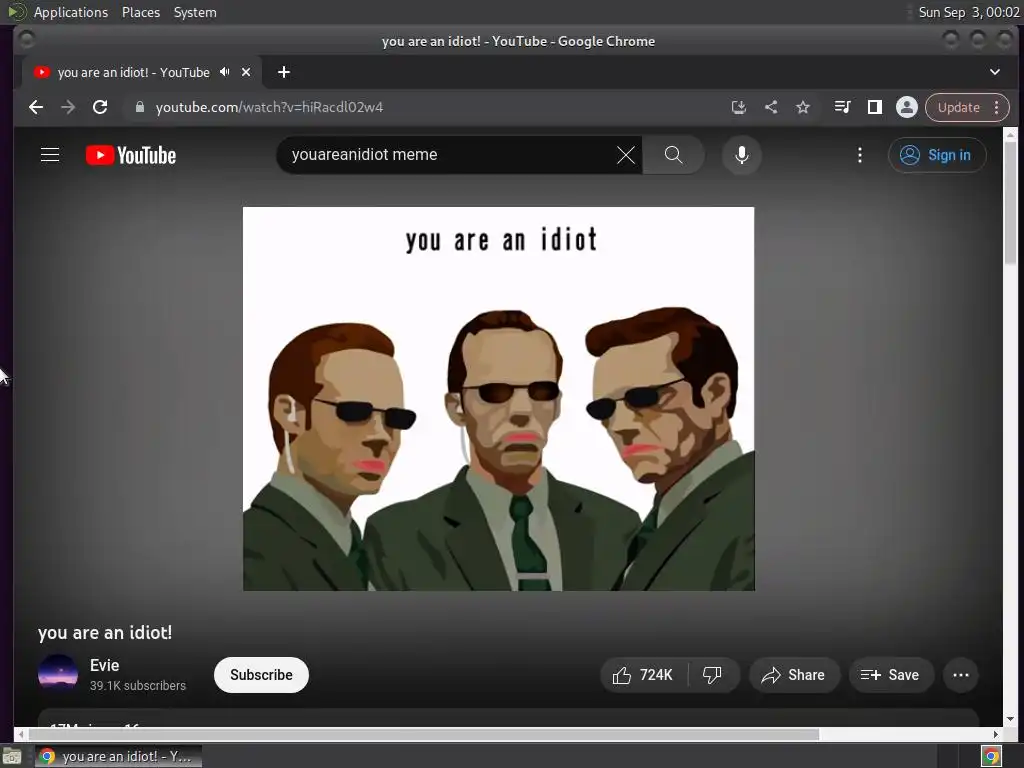The height and width of the screenshot is (768, 1024).
Task: Open the tab search dropdown chevron
Action: (995, 72)
